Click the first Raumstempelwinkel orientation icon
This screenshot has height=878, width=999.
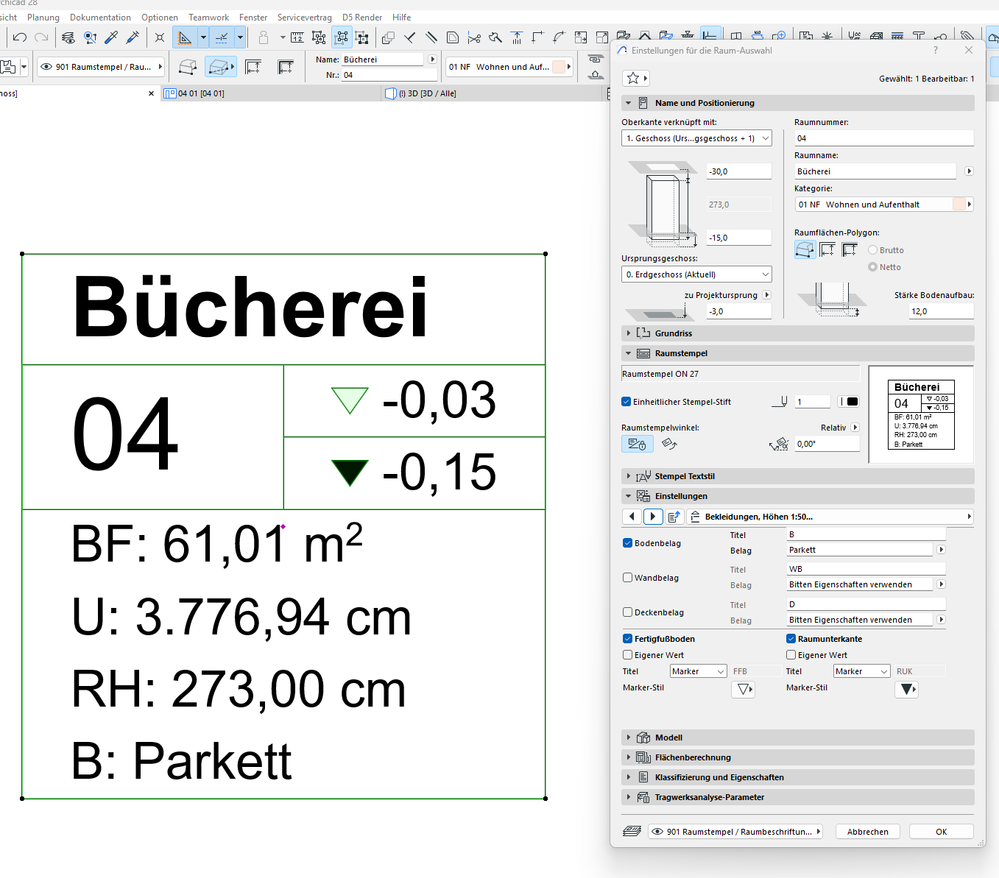[x=636, y=443]
